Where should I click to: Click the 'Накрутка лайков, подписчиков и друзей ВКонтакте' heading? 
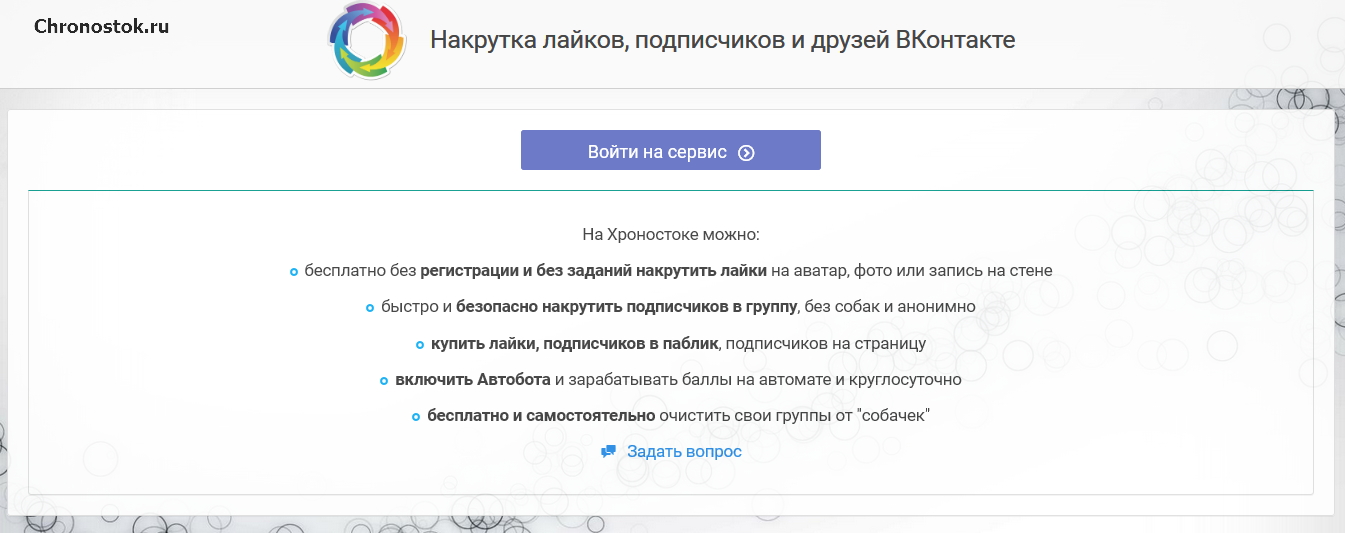[x=722, y=40]
